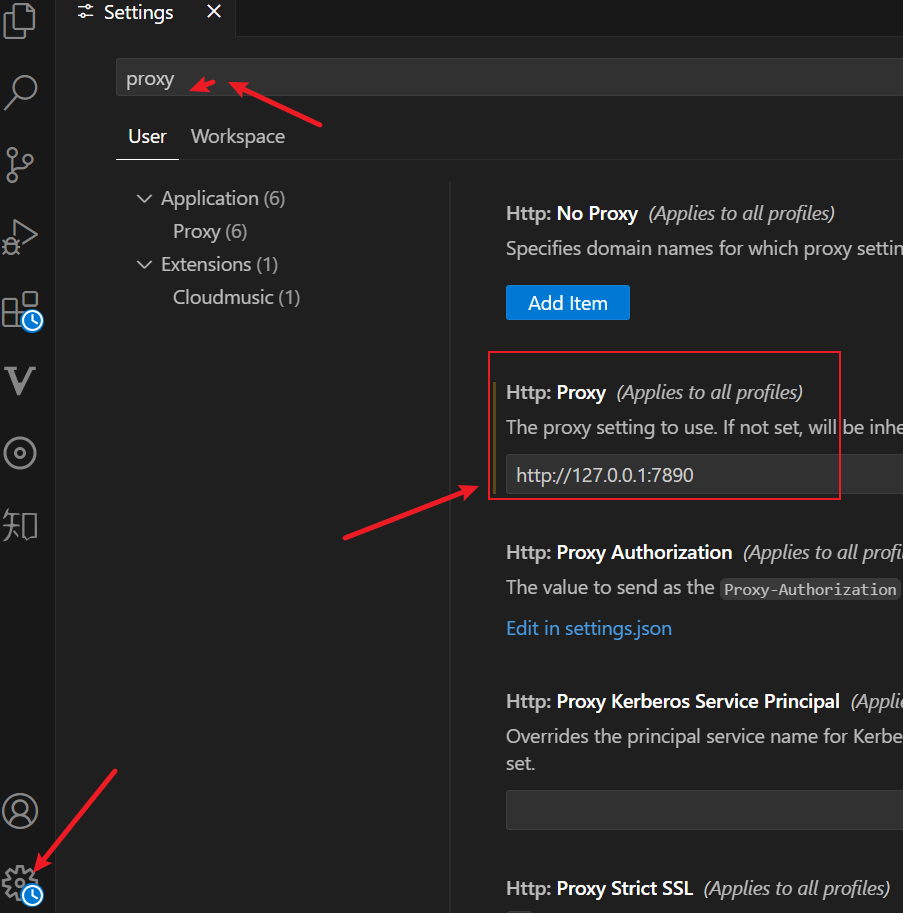Close the Settings editor tab
The width and height of the screenshot is (903, 913).
(x=214, y=13)
